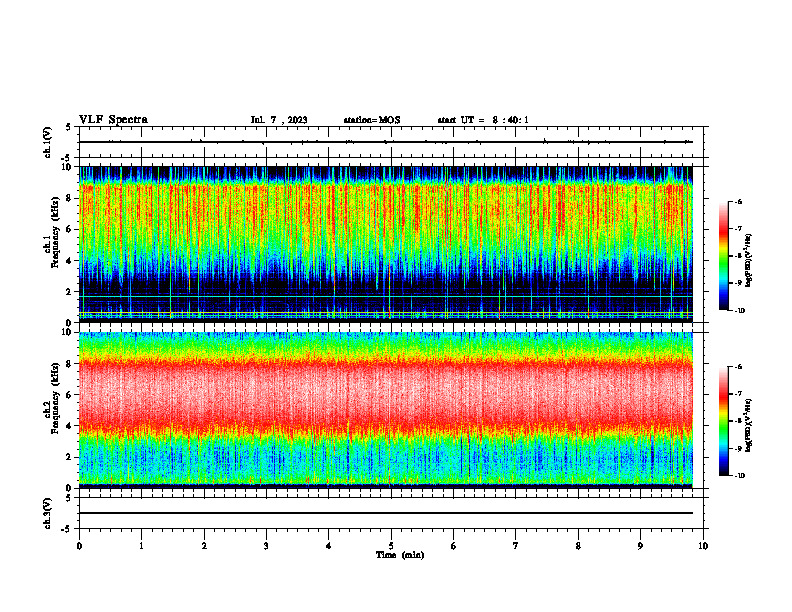The image size is (792, 612).
Task: Click the "-6" label on ch.2 color bar
Action: click(x=738, y=367)
